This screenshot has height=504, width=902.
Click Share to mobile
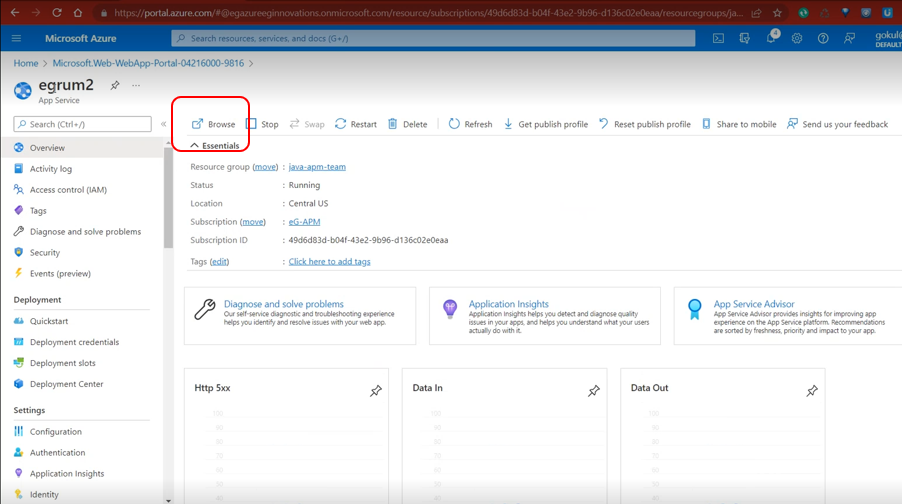click(x=739, y=124)
